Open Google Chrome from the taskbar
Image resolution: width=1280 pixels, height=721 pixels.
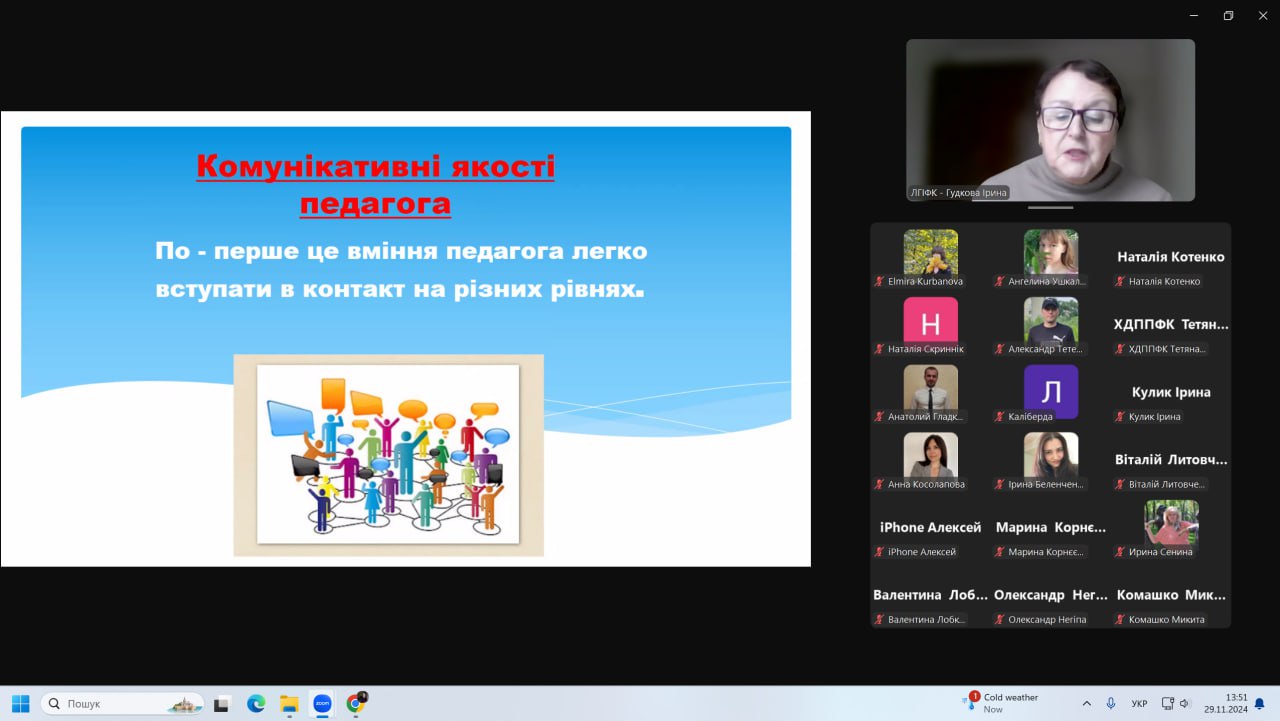355,704
